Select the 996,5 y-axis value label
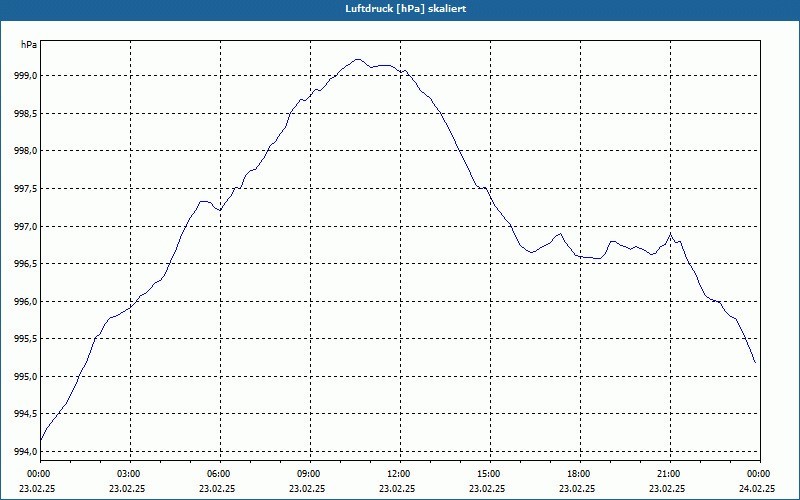This screenshot has width=800, height=500. 25,264
